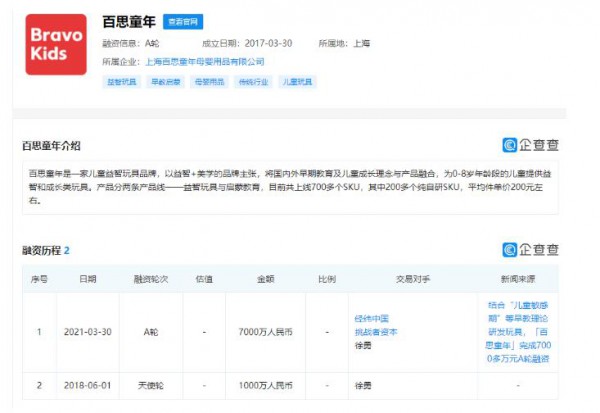
Task: Select the 传统行业 tag
Action: [x=253, y=82]
